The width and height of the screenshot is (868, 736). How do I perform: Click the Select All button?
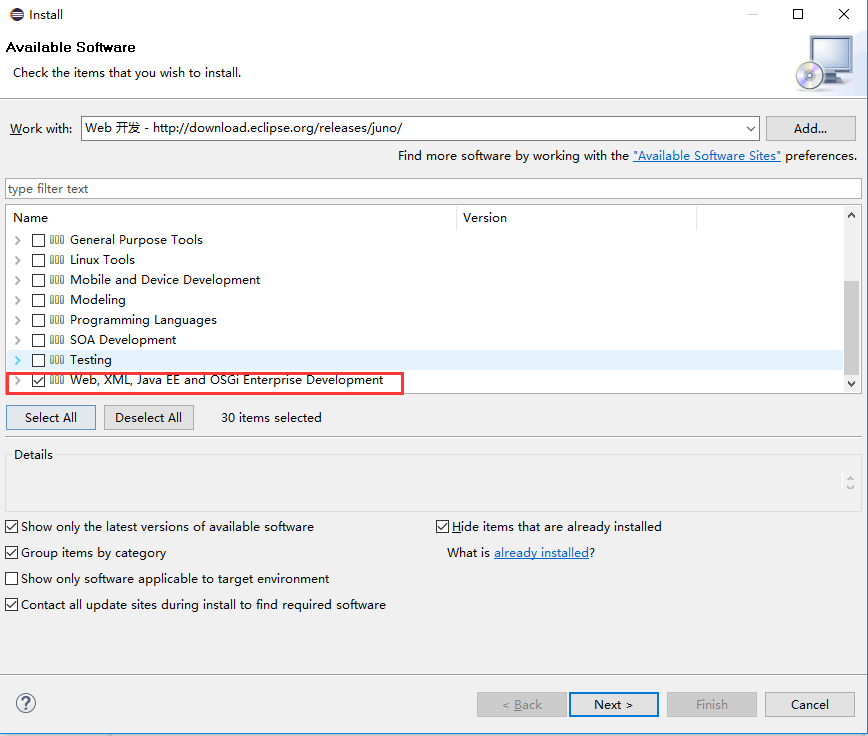[x=51, y=417]
